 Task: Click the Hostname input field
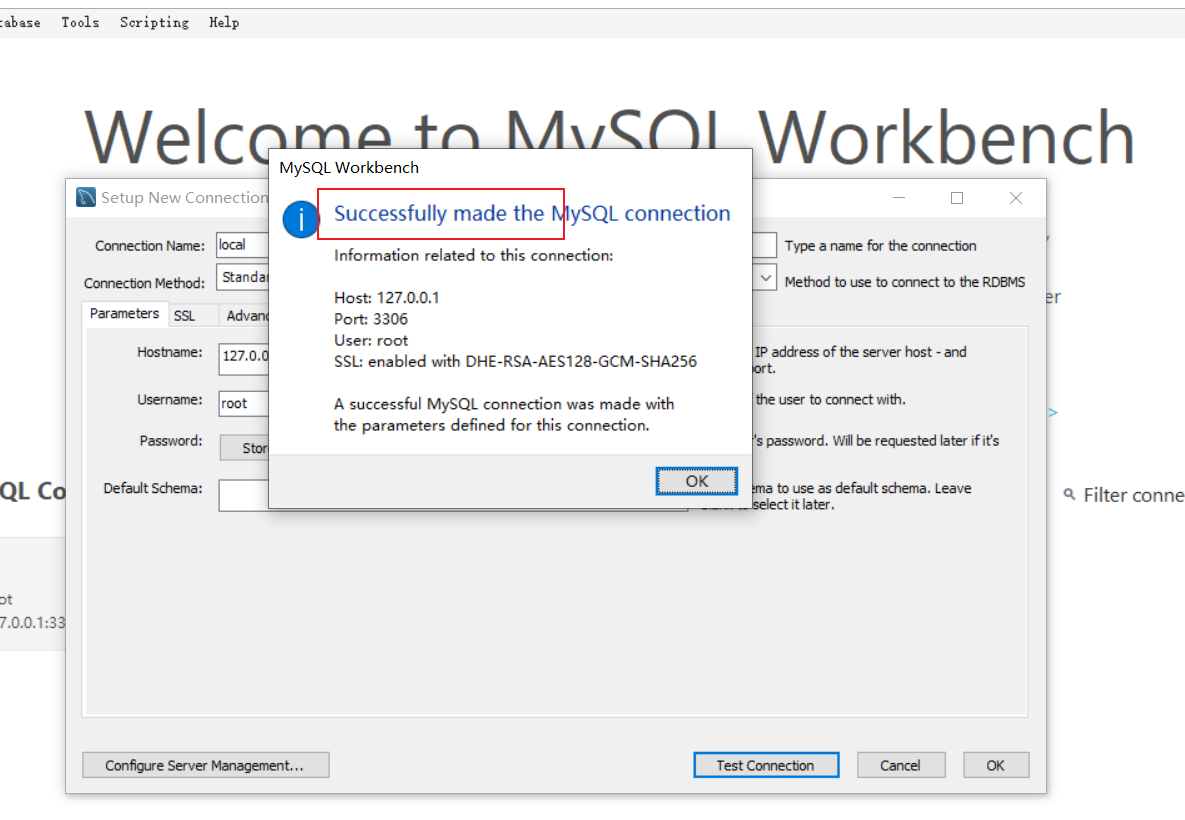tap(244, 357)
